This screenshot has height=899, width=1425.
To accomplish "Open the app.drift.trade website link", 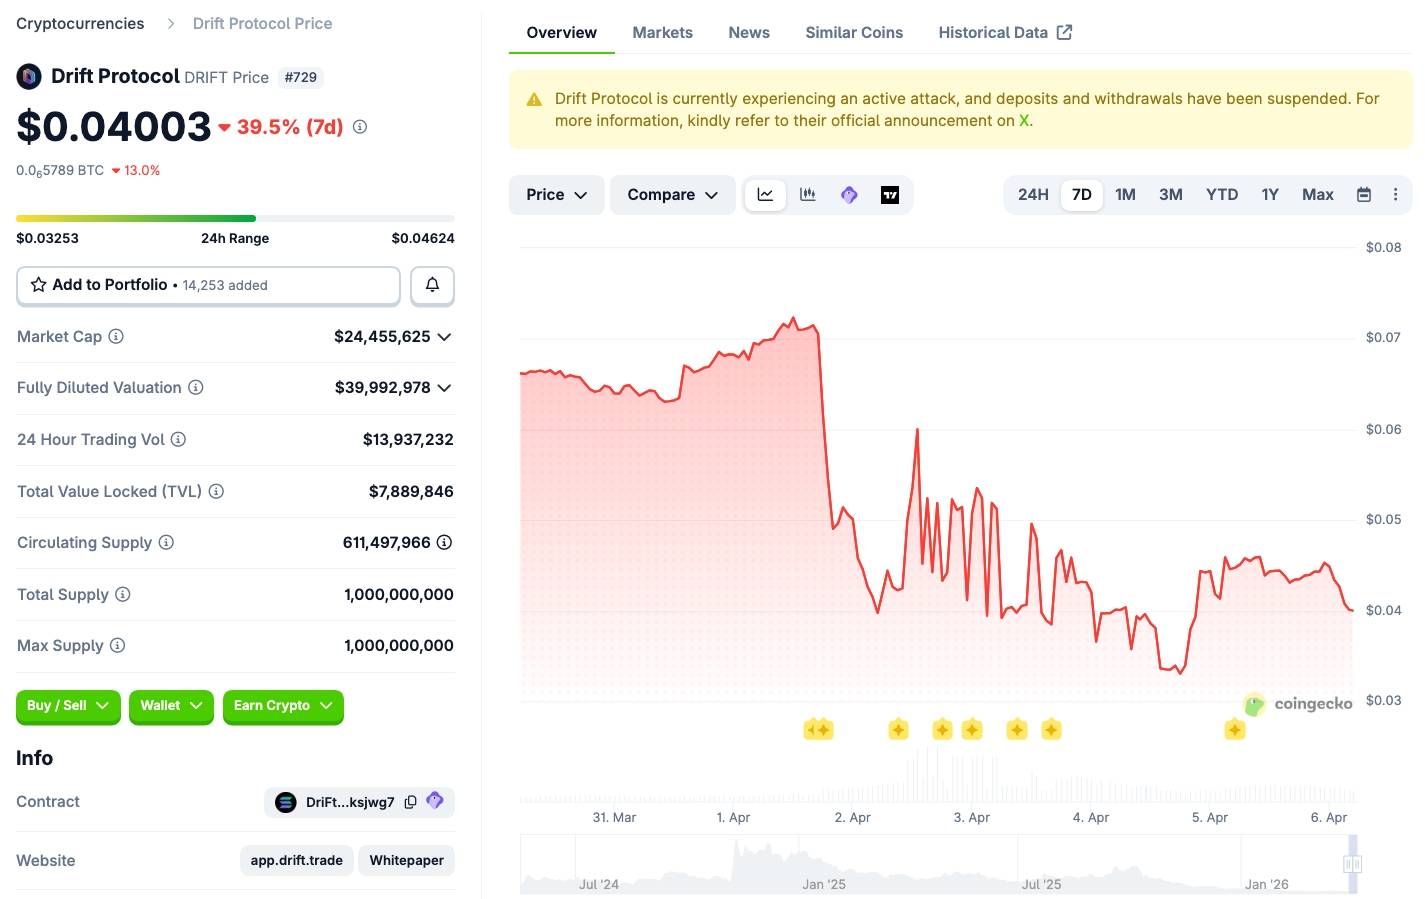I will click(296, 860).
